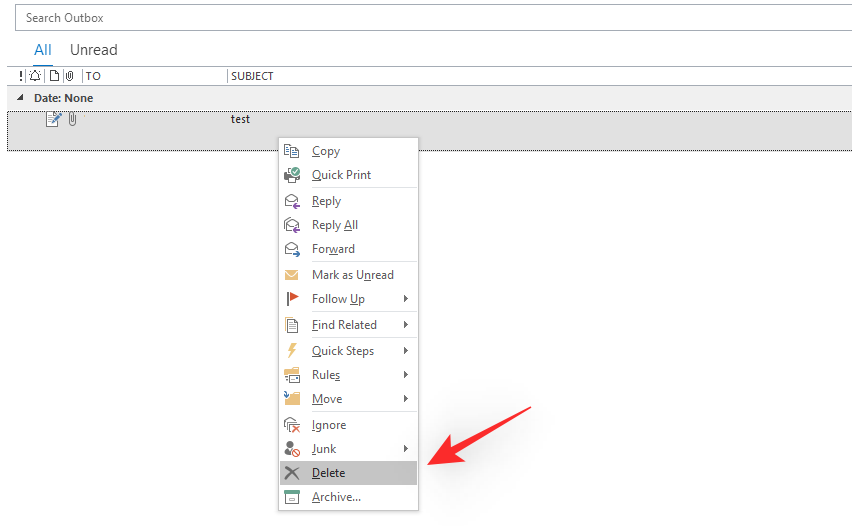The width and height of the screenshot is (852, 526).
Task: Sort messages by the TO column header
Action: 94,76
